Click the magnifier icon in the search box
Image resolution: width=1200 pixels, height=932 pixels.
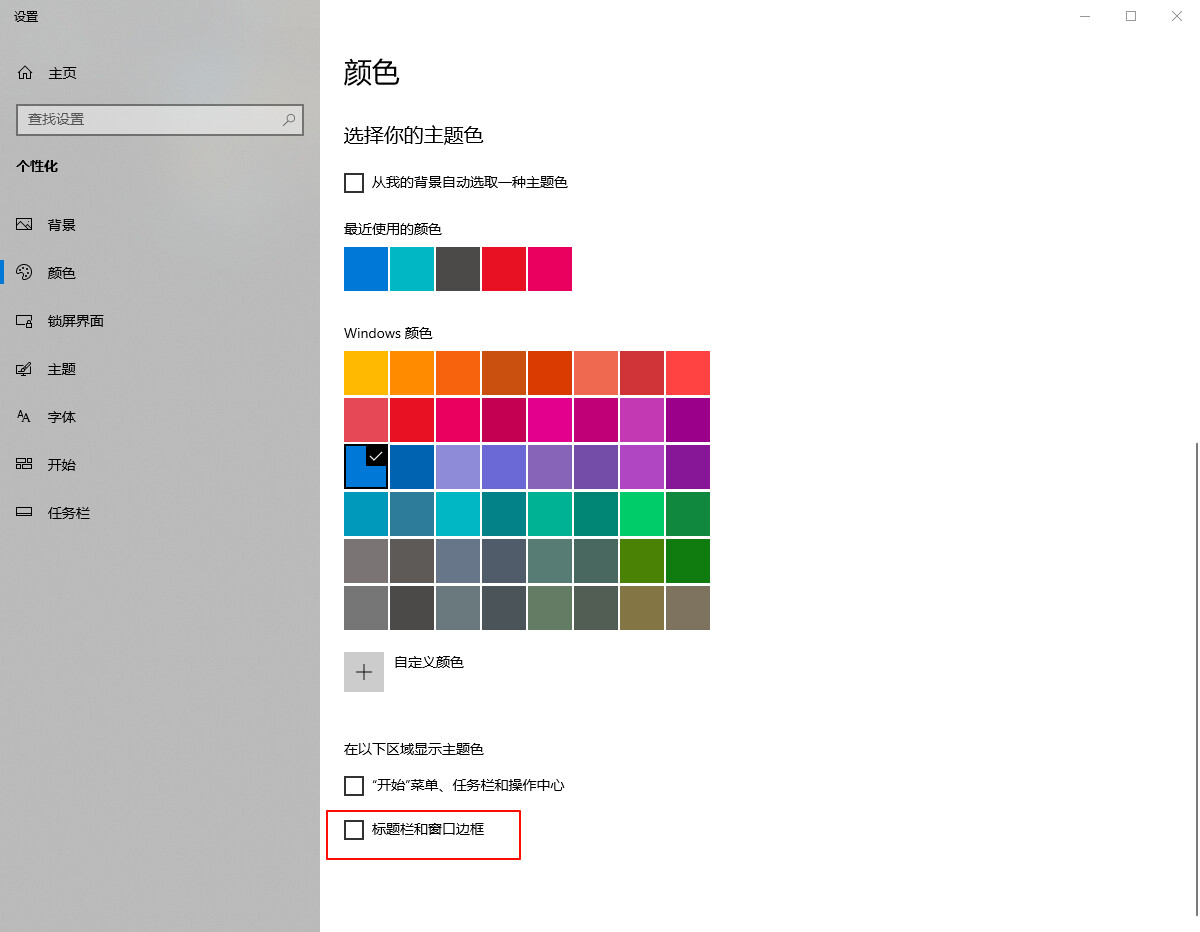289,119
